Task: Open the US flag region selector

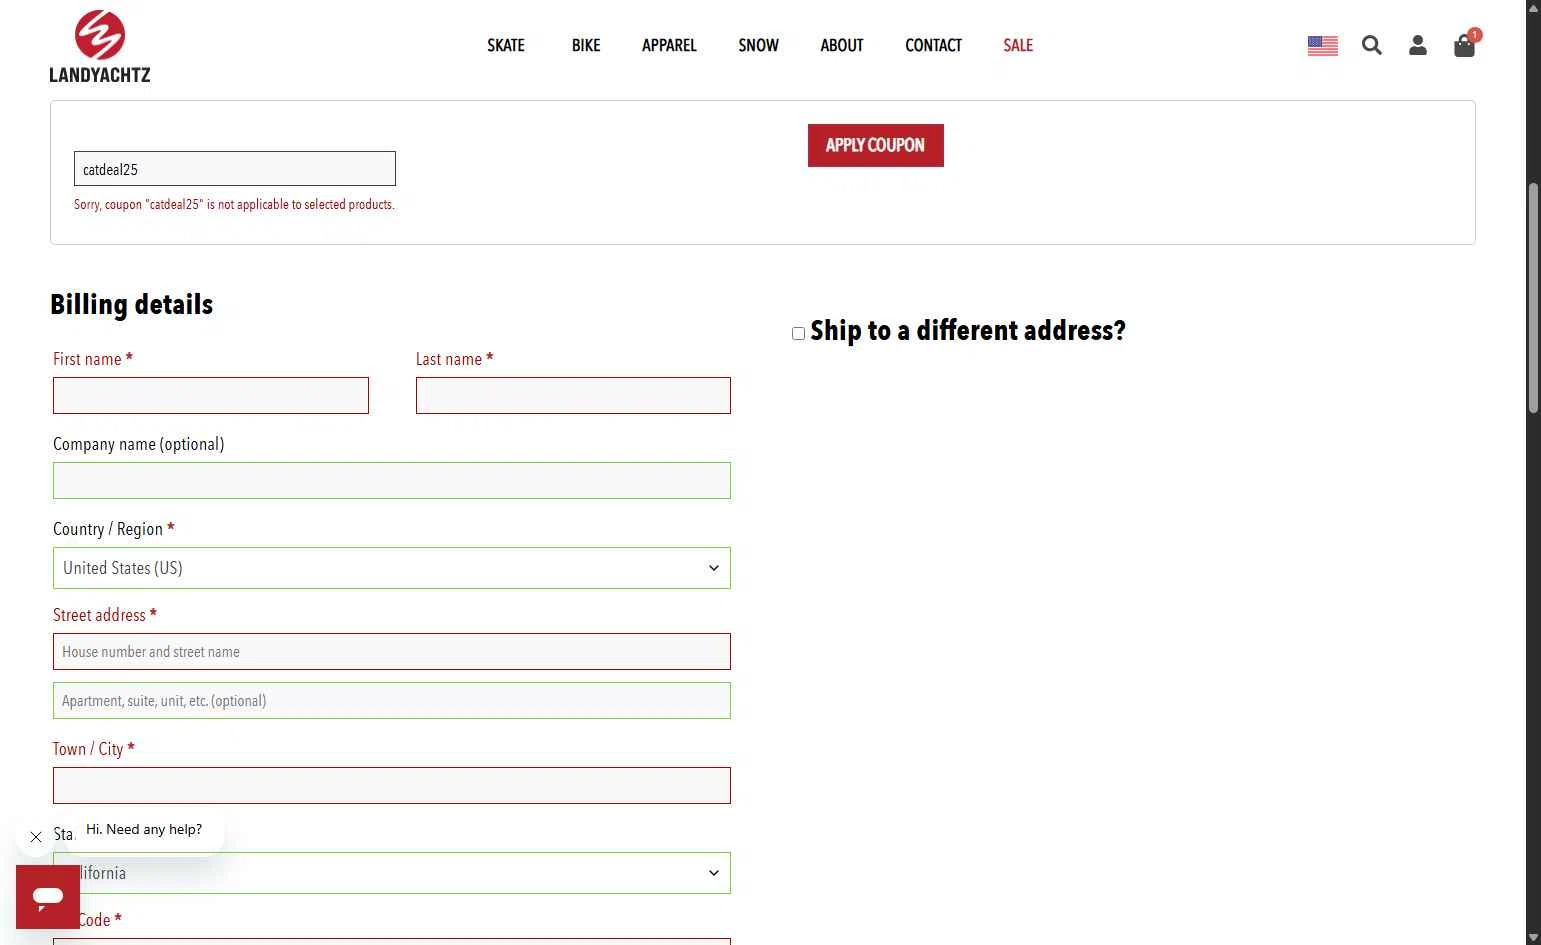Action: [x=1322, y=45]
